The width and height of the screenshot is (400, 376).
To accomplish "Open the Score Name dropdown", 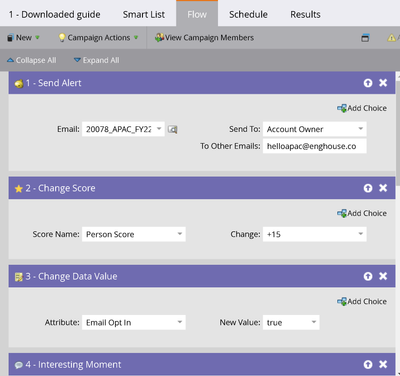I will (134, 234).
